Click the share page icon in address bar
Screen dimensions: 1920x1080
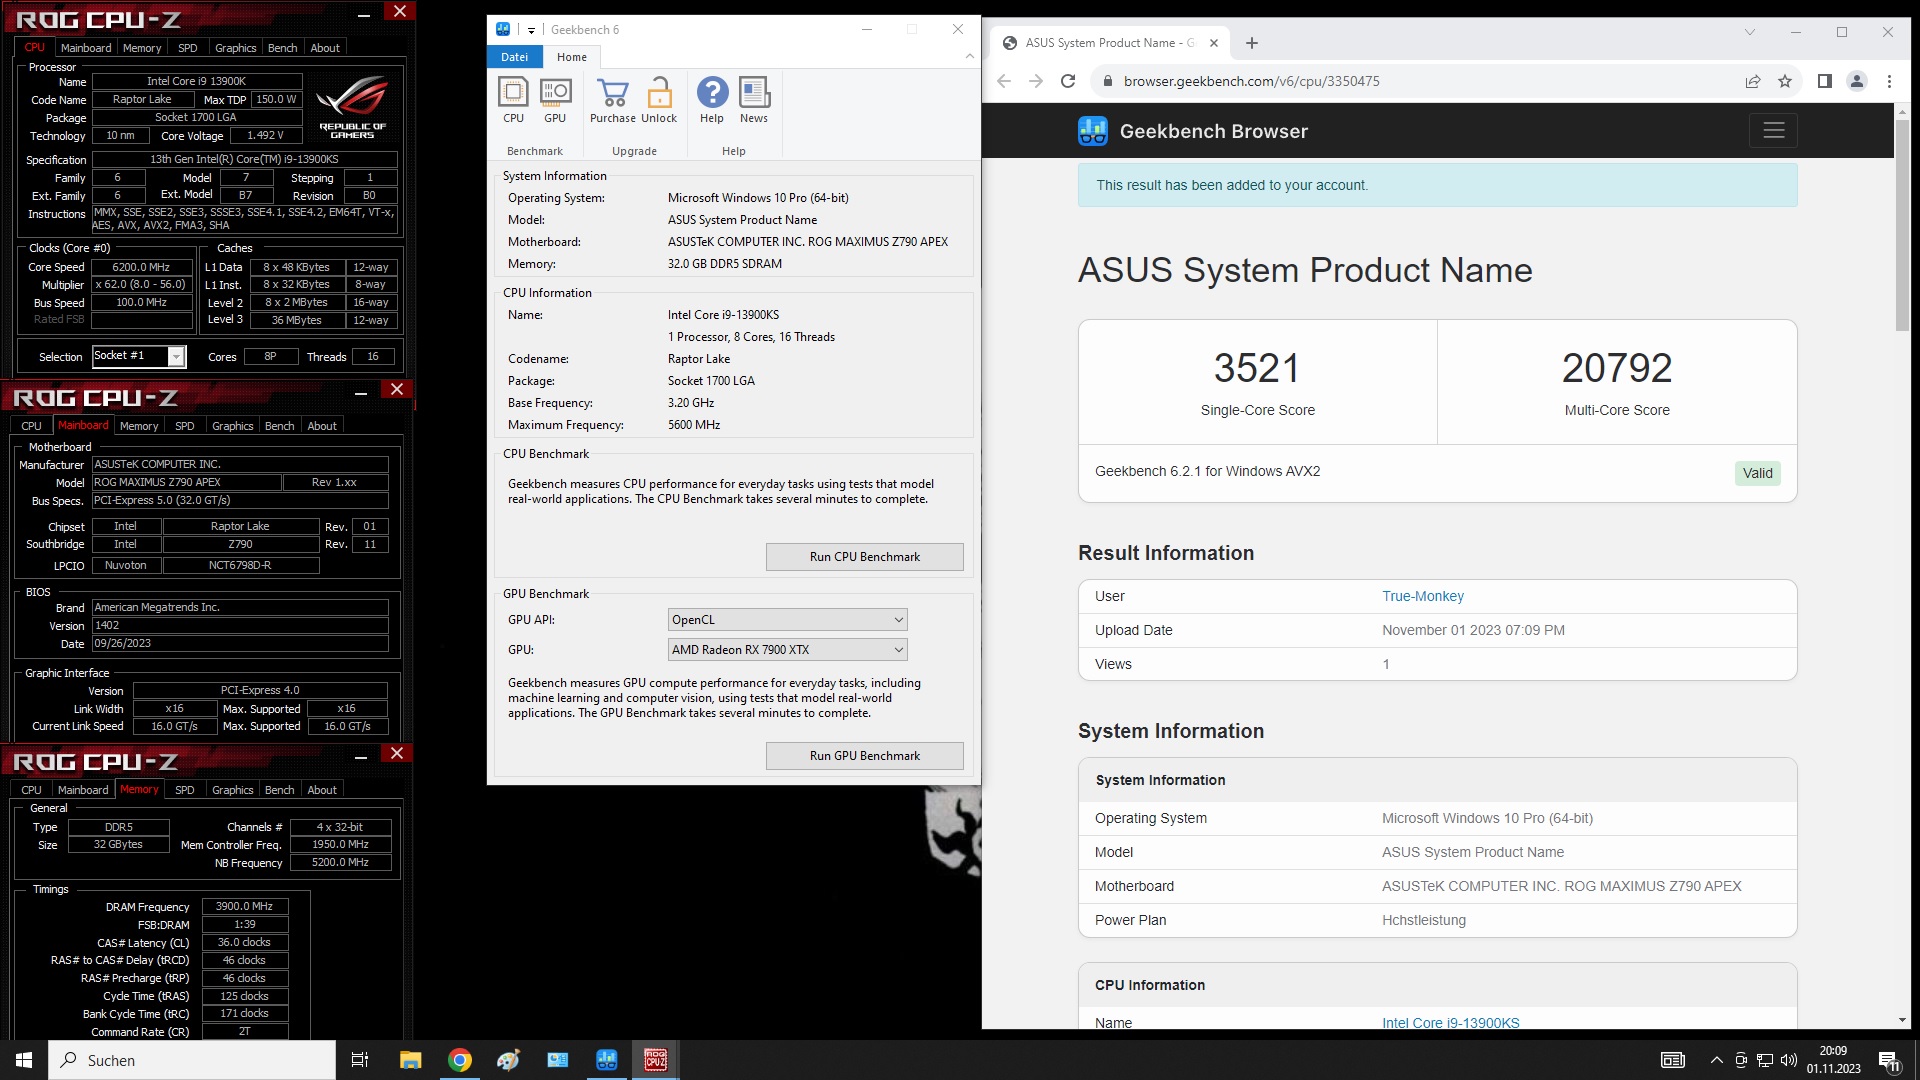point(1753,81)
